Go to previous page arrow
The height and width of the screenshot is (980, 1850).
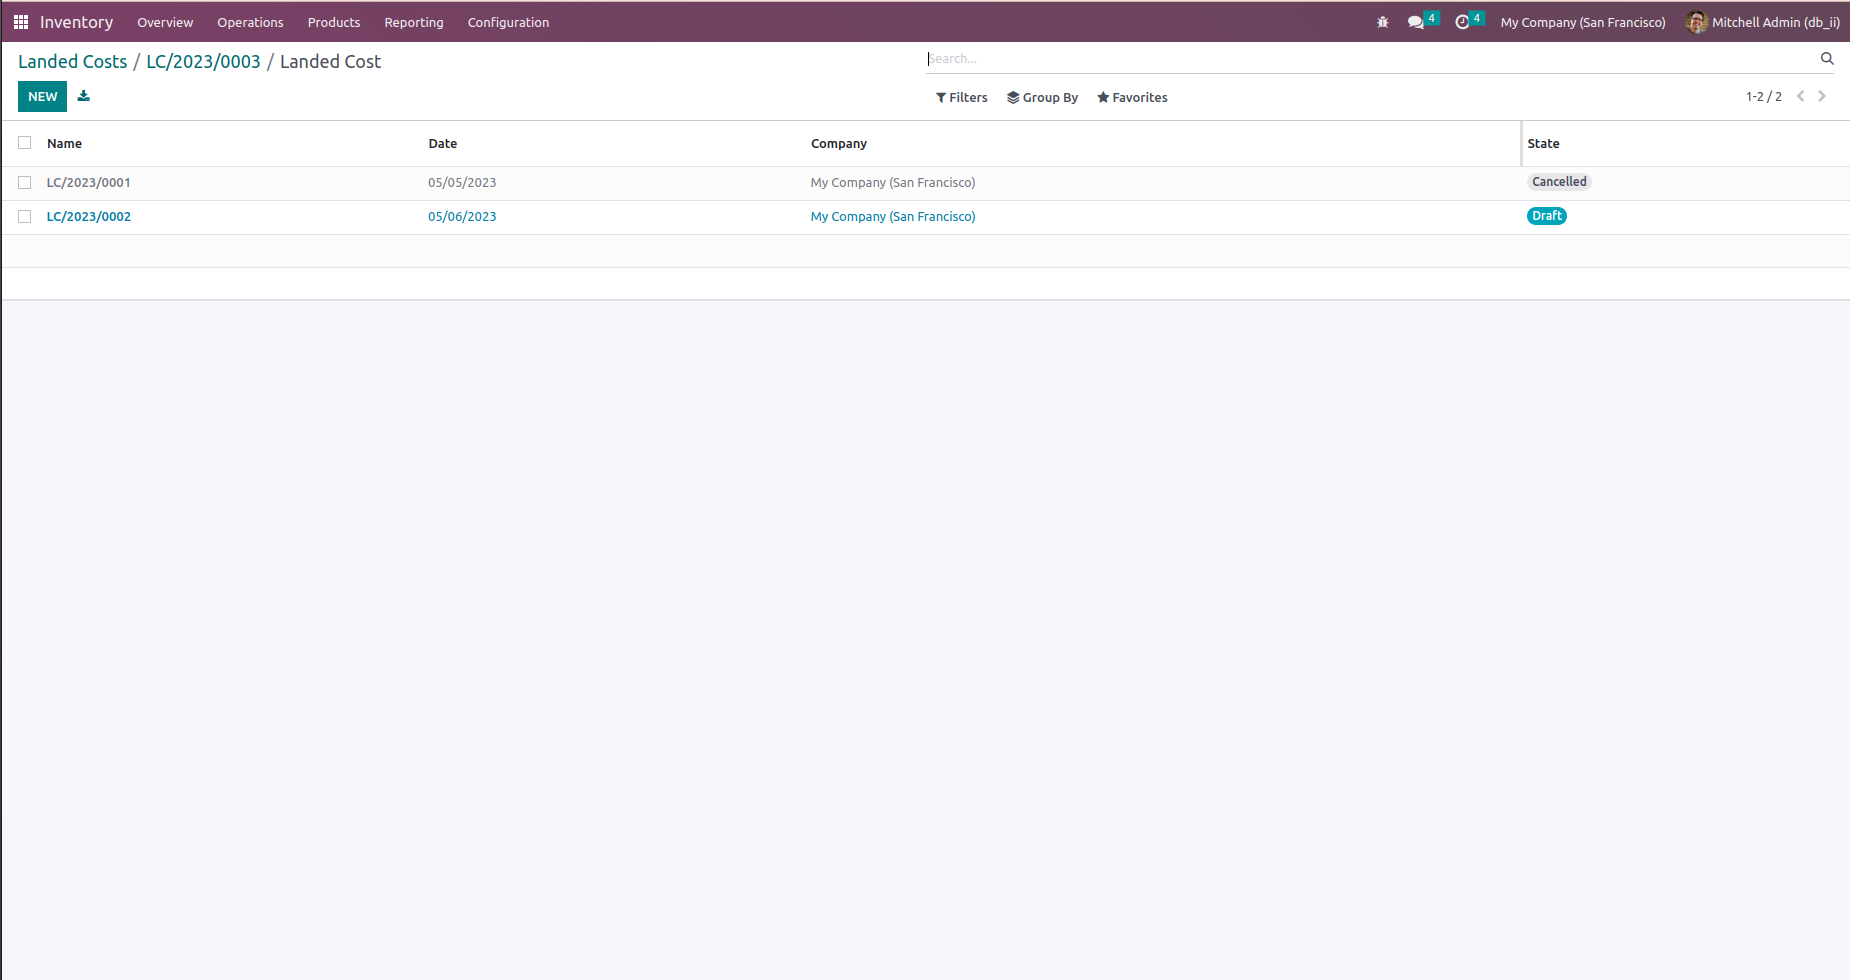click(x=1801, y=96)
